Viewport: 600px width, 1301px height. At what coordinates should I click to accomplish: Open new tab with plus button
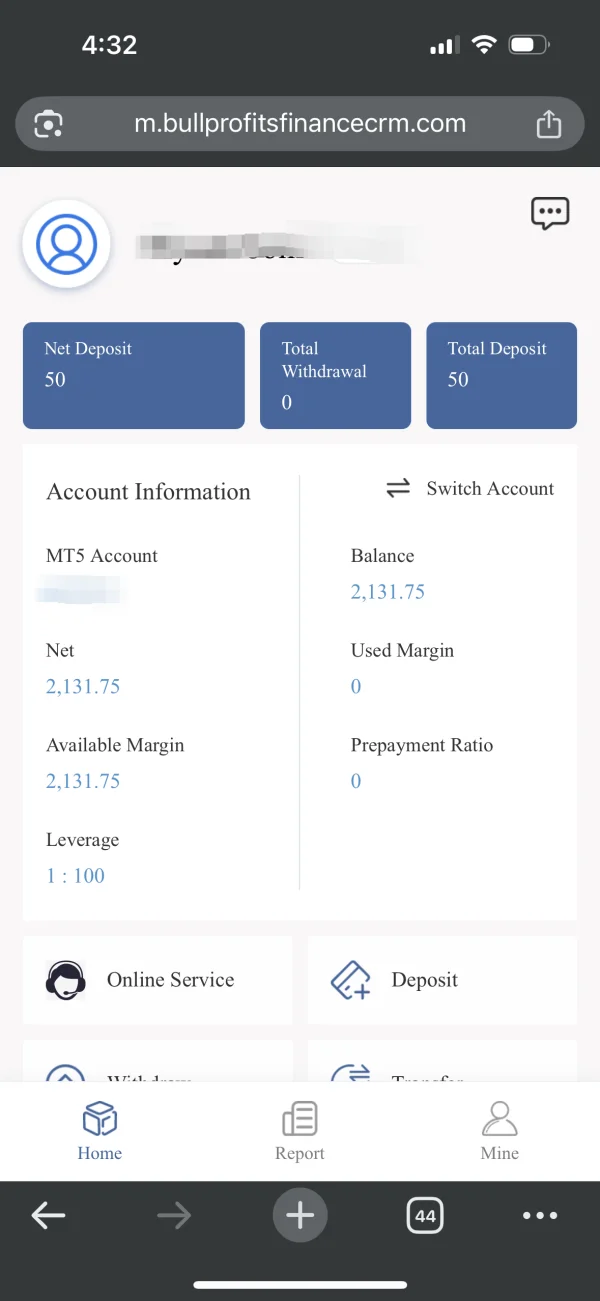[300, 1215]
